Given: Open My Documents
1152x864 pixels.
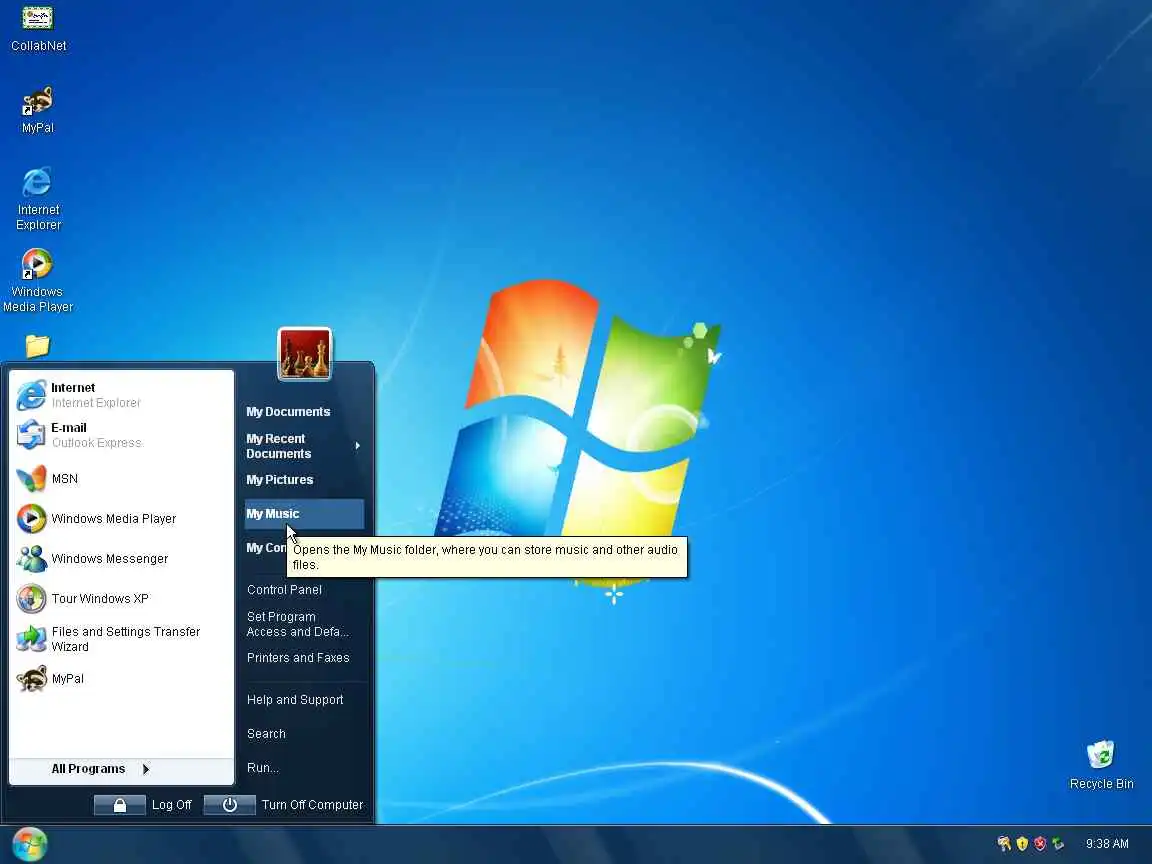Looking at the screenshot, I should click(288, 412).
